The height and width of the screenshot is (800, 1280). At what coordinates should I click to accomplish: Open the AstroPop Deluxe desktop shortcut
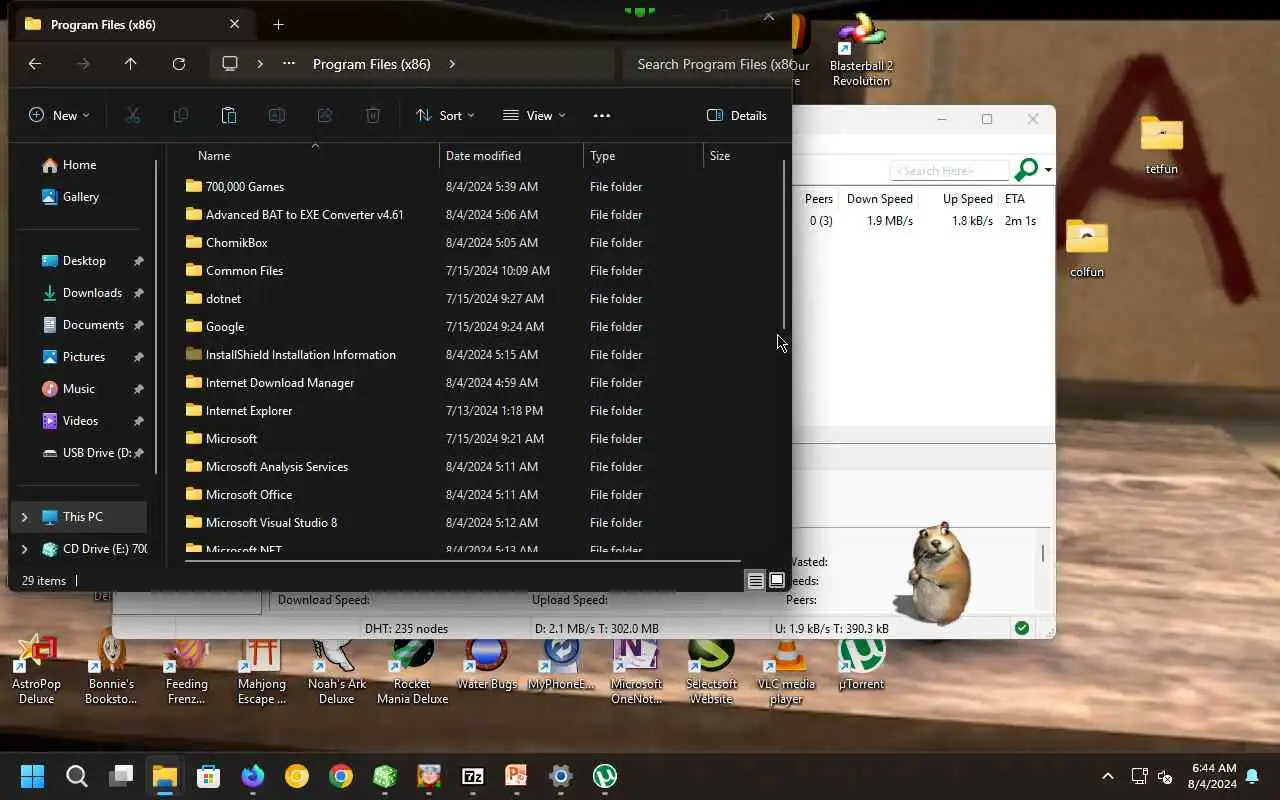(x=36, y=670)
